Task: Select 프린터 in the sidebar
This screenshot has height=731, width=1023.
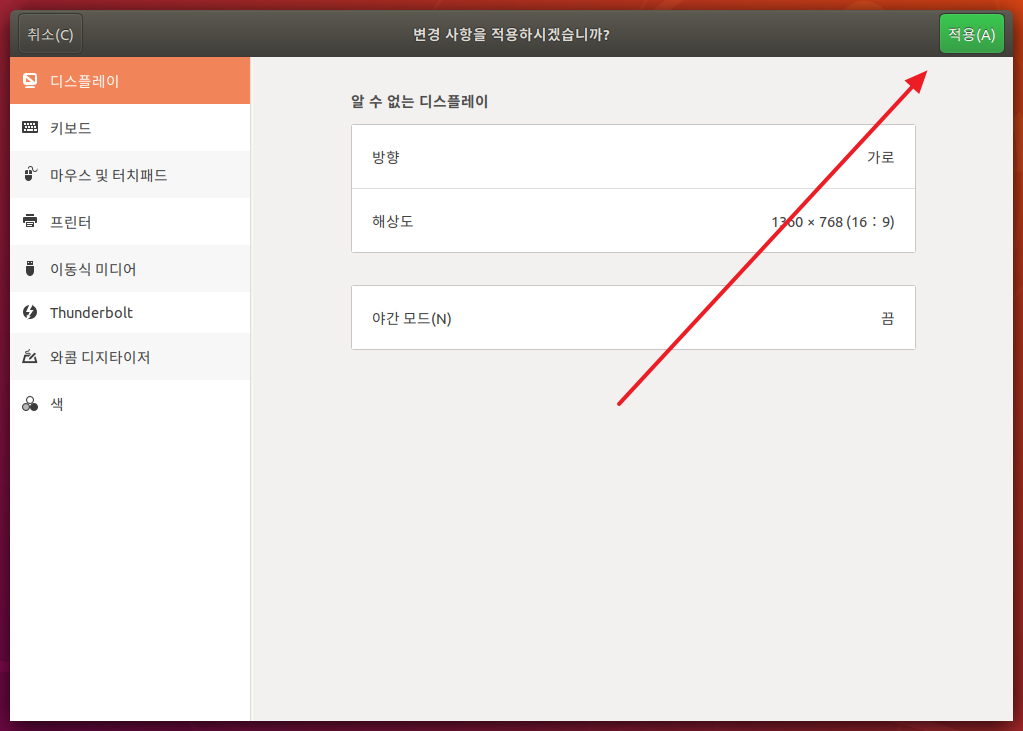Action: click(130, 222)
